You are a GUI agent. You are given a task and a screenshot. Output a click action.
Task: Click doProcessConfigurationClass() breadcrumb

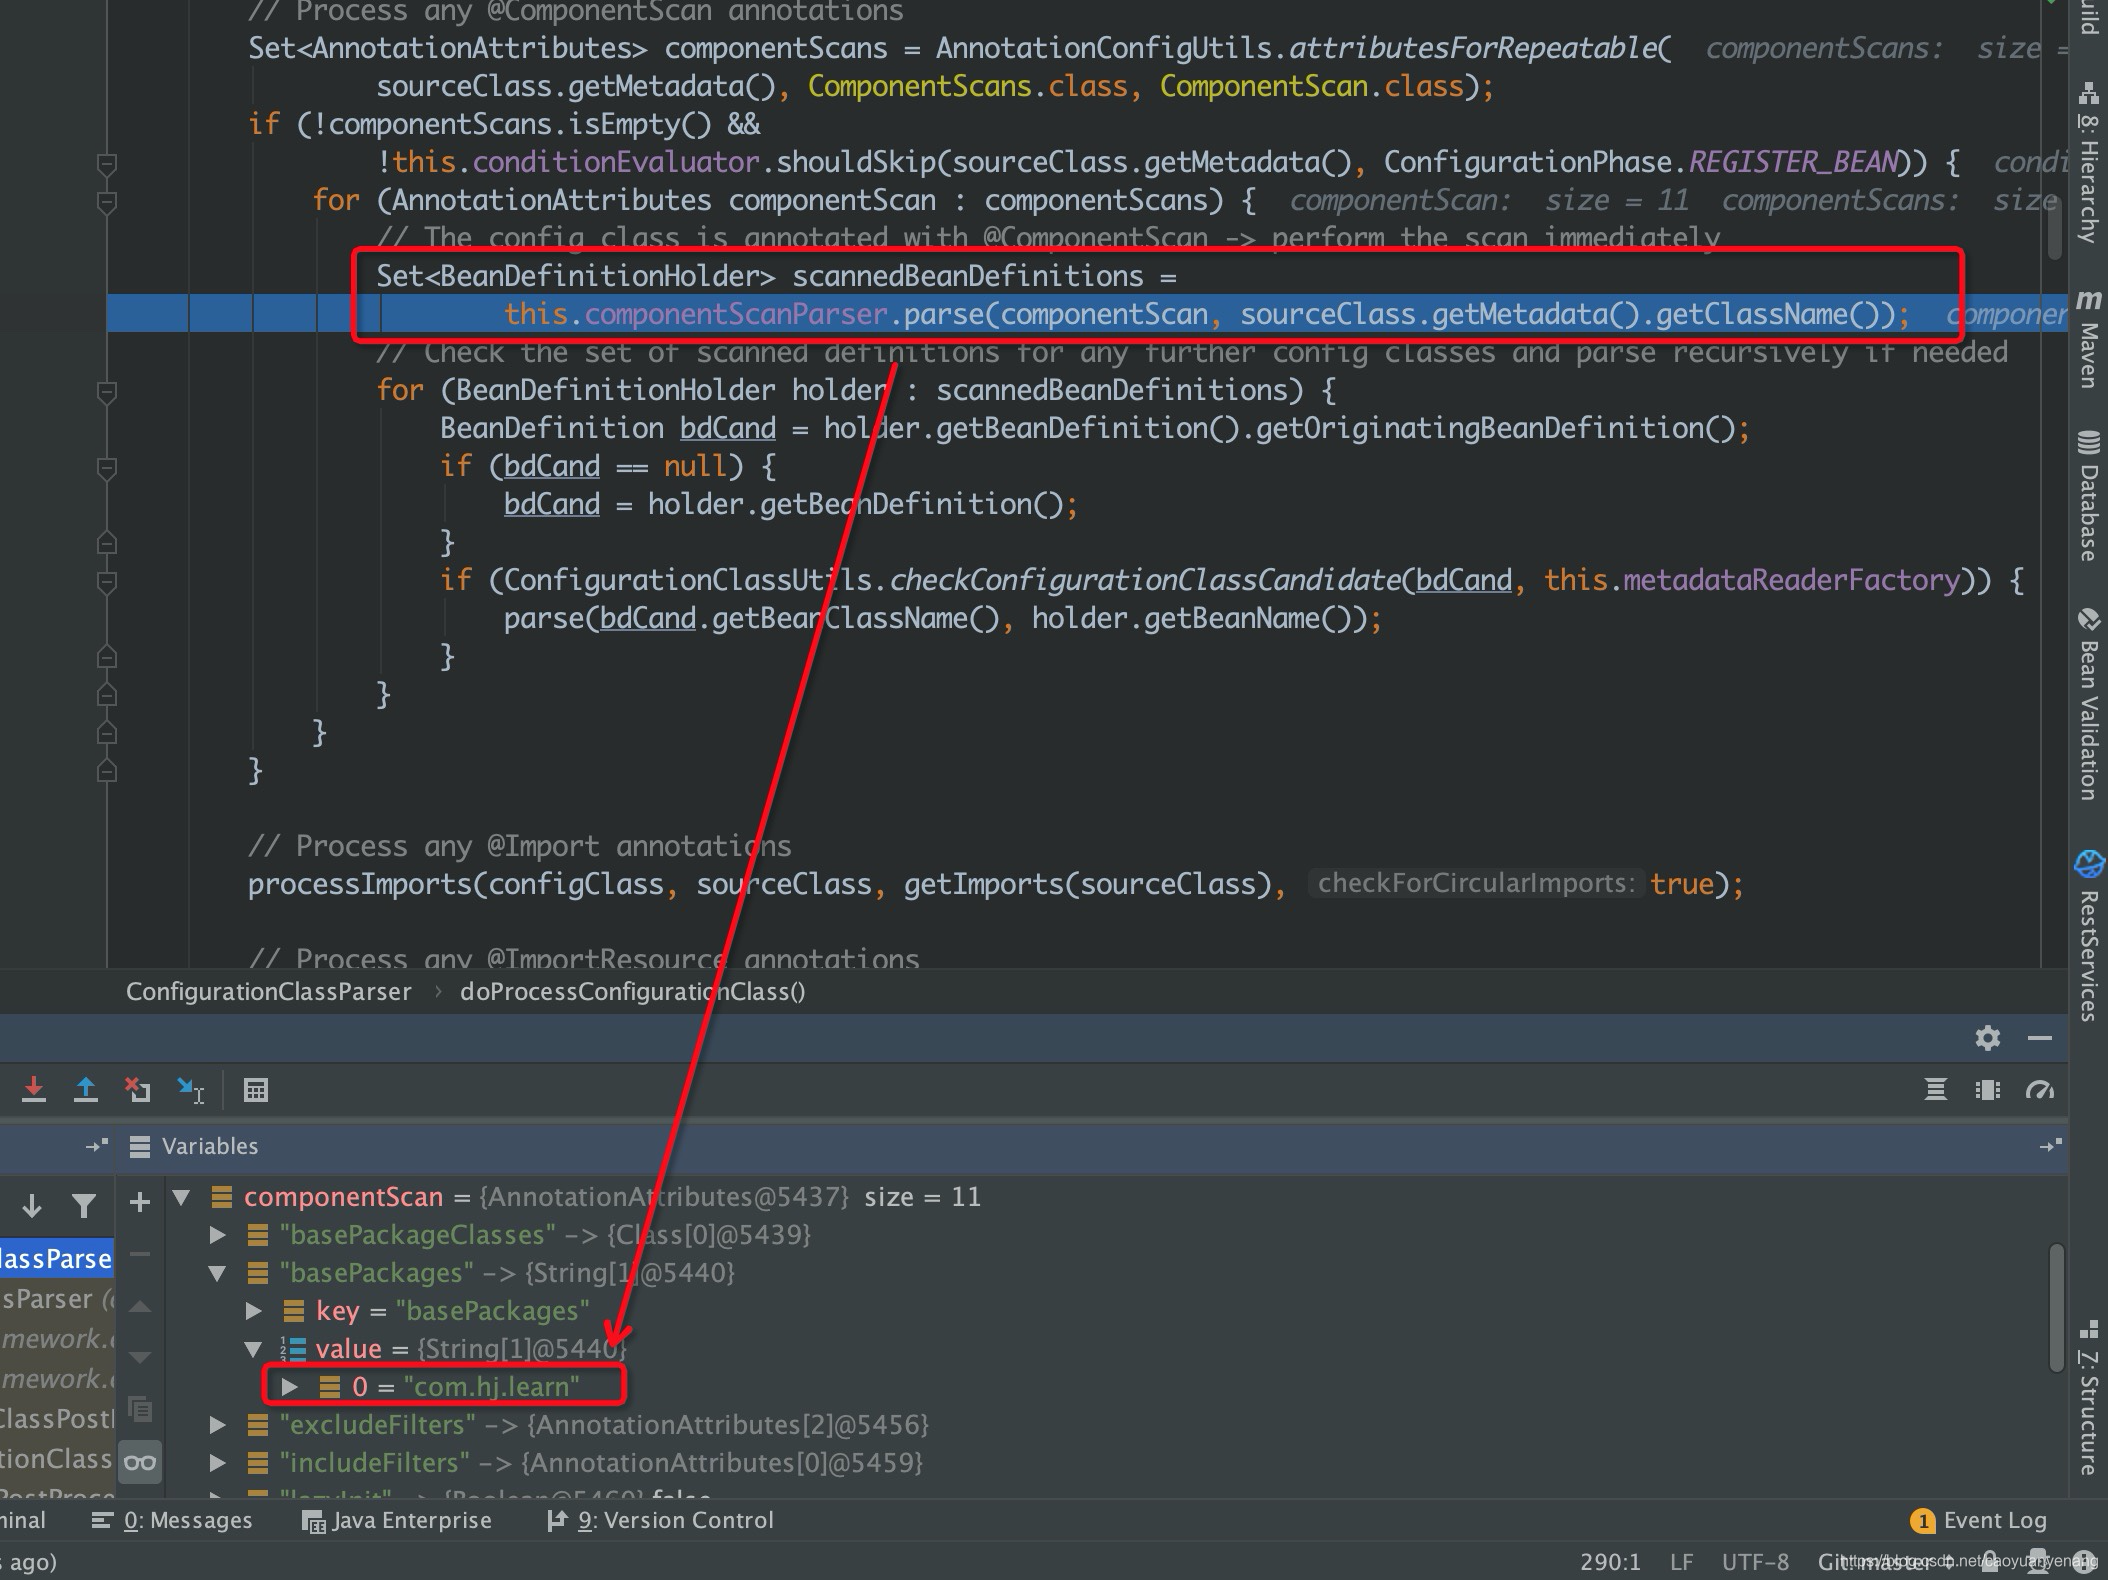pos(632,992)
